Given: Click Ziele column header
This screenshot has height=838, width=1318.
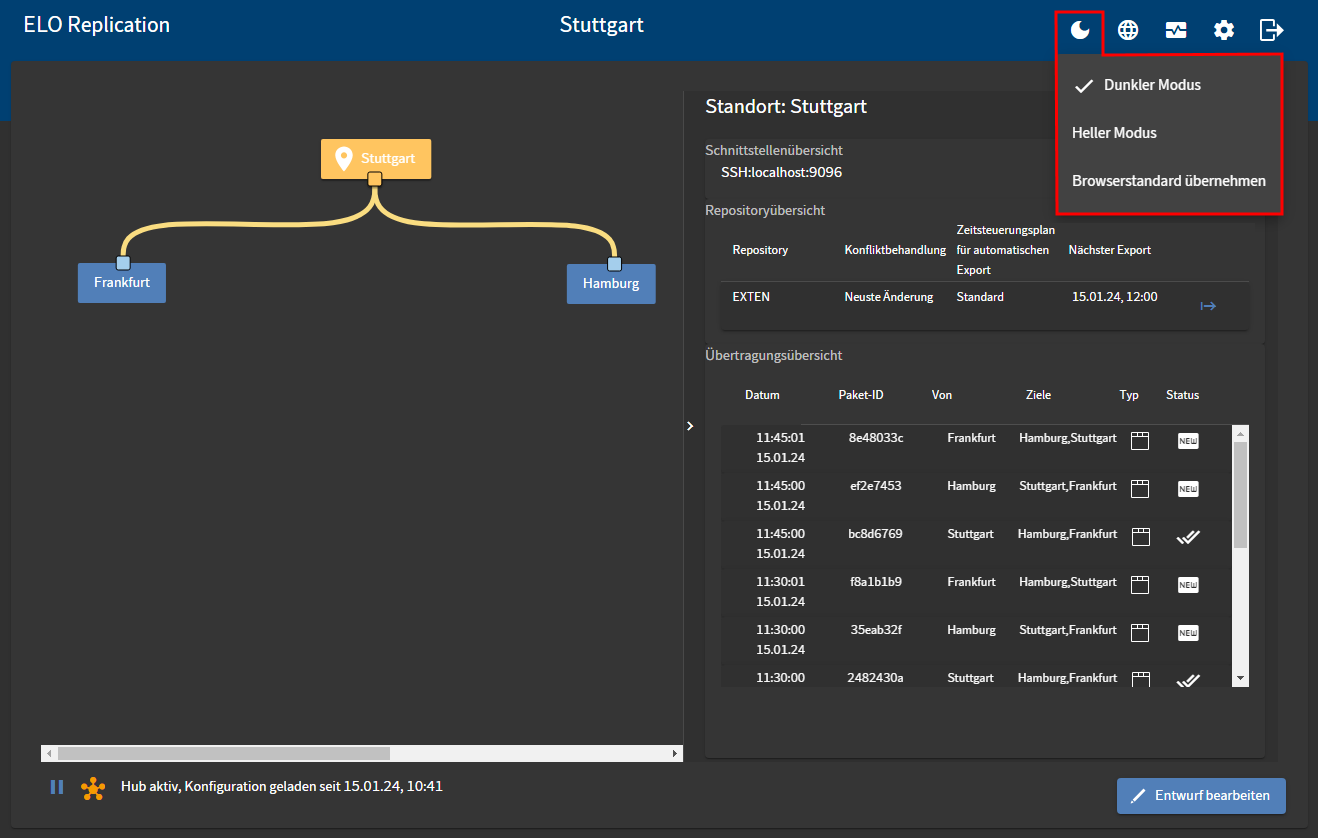Looking at the screenshot, I should click(1038, 395).
